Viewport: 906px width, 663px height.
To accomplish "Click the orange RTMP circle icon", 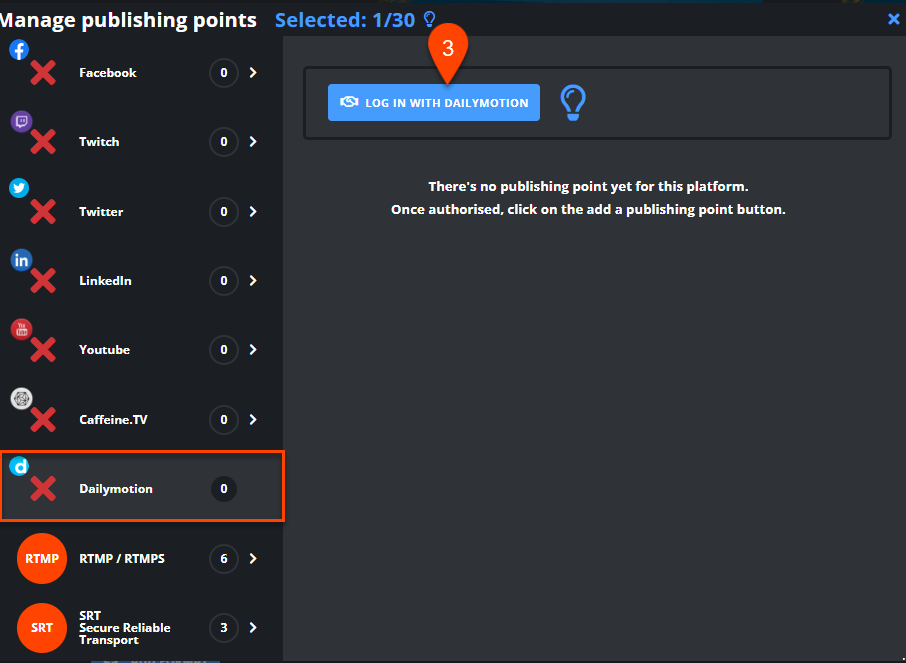I will click(x=42, y=558).
